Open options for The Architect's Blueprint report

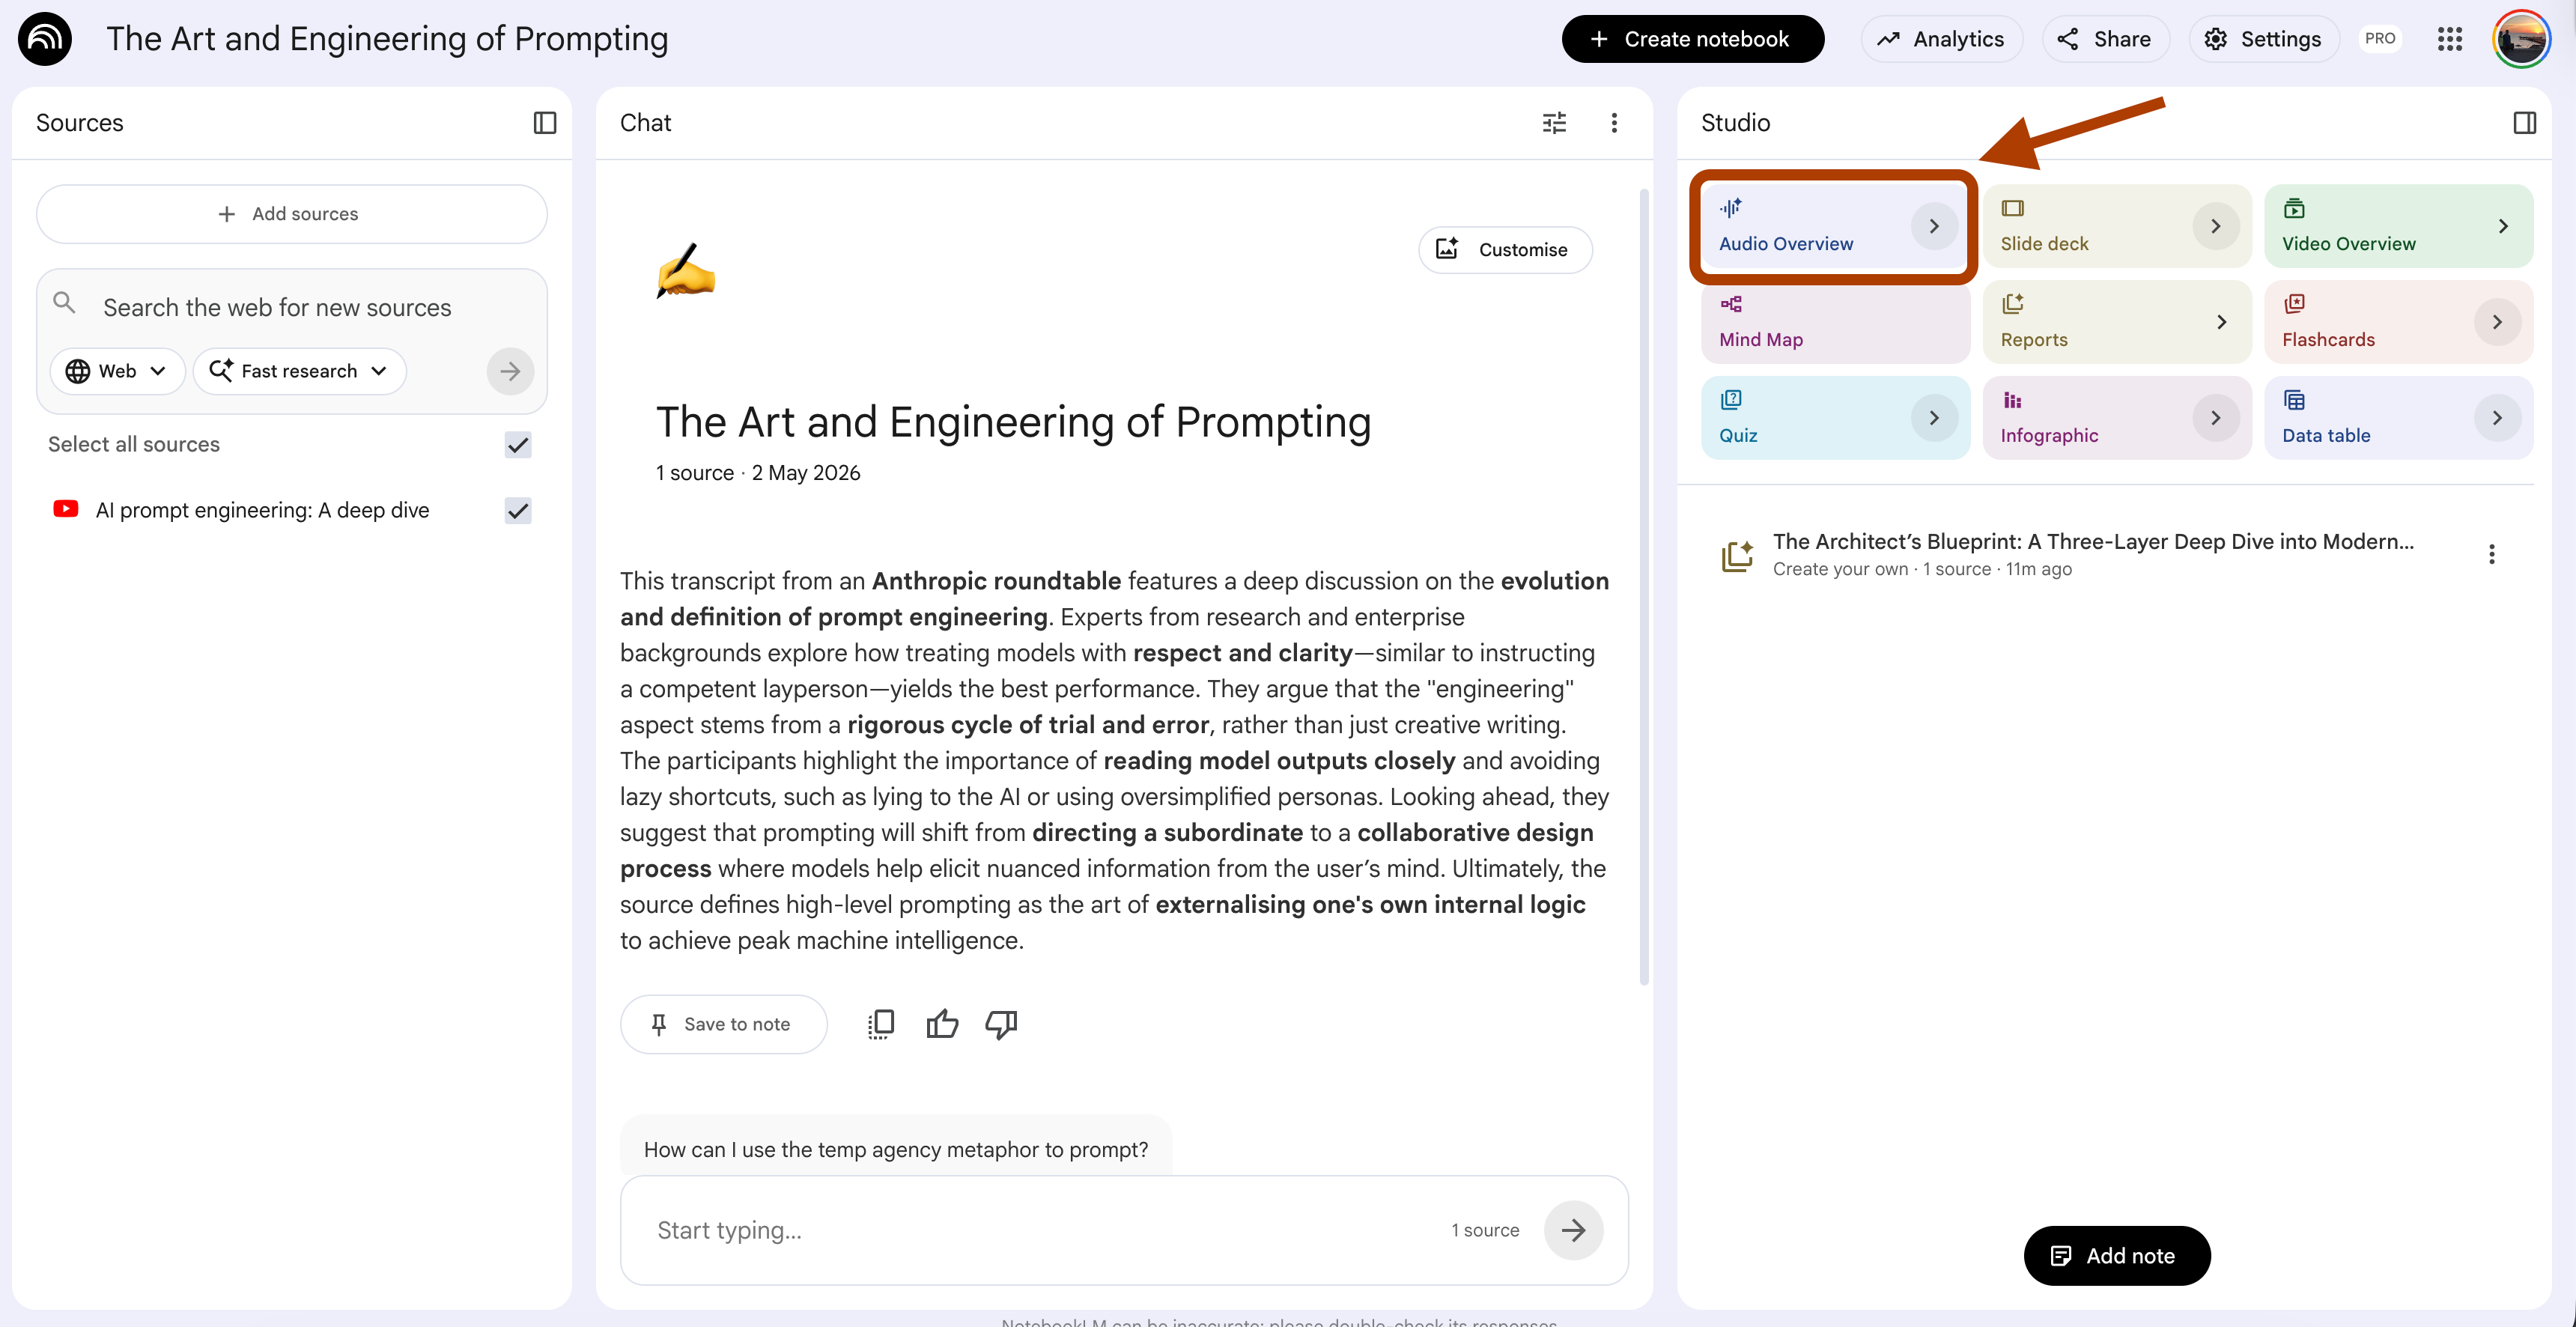pyautogui.click(x=2491, y=554)
